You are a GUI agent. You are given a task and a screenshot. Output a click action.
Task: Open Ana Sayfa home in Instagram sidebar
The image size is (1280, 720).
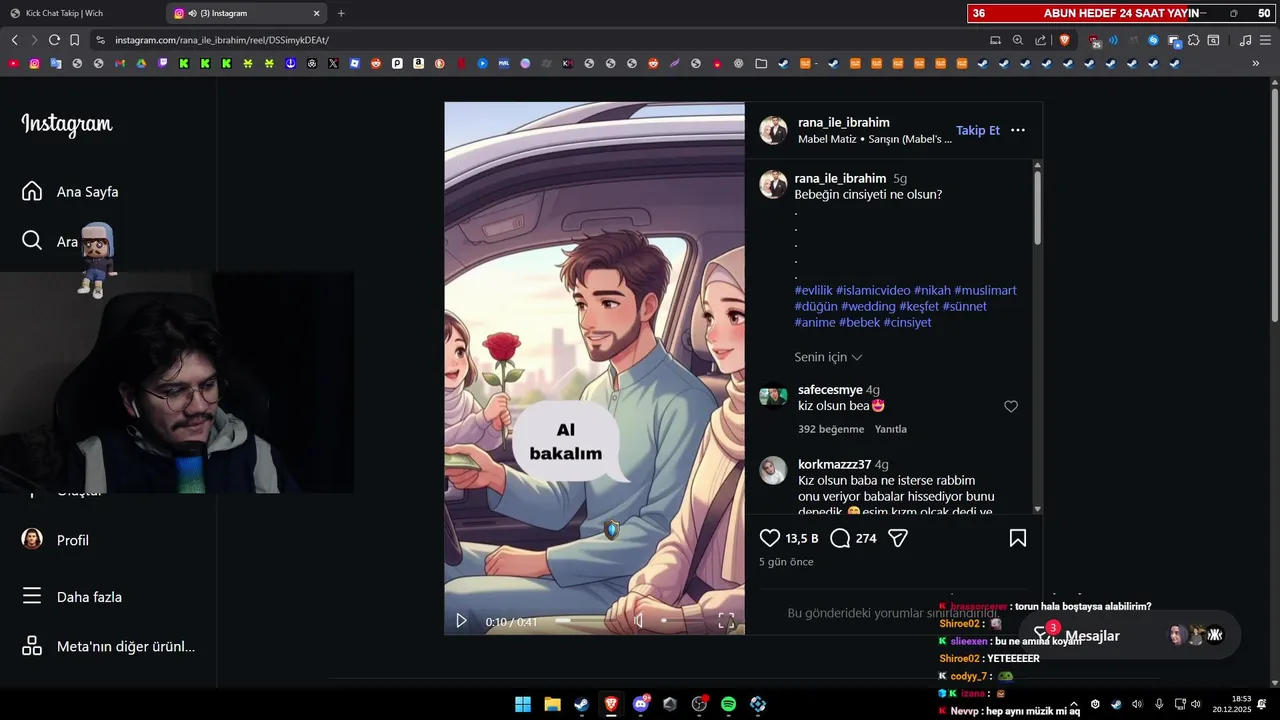(x=70, y=191)
